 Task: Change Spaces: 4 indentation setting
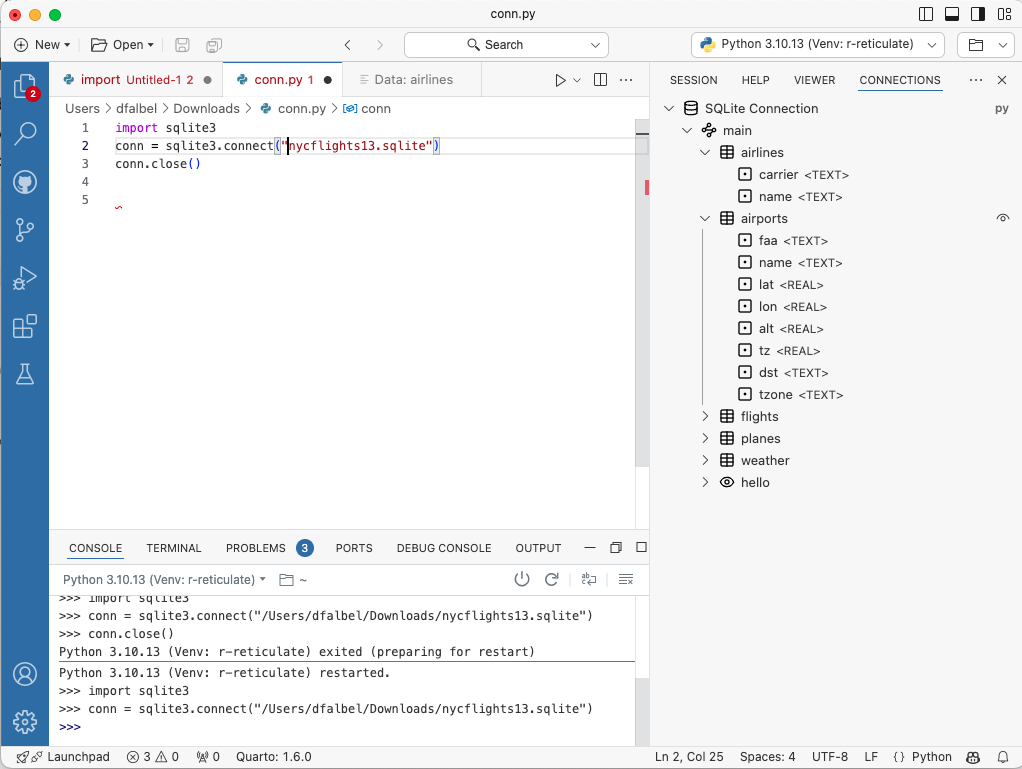pyautogui.click(x=767, y=757)
